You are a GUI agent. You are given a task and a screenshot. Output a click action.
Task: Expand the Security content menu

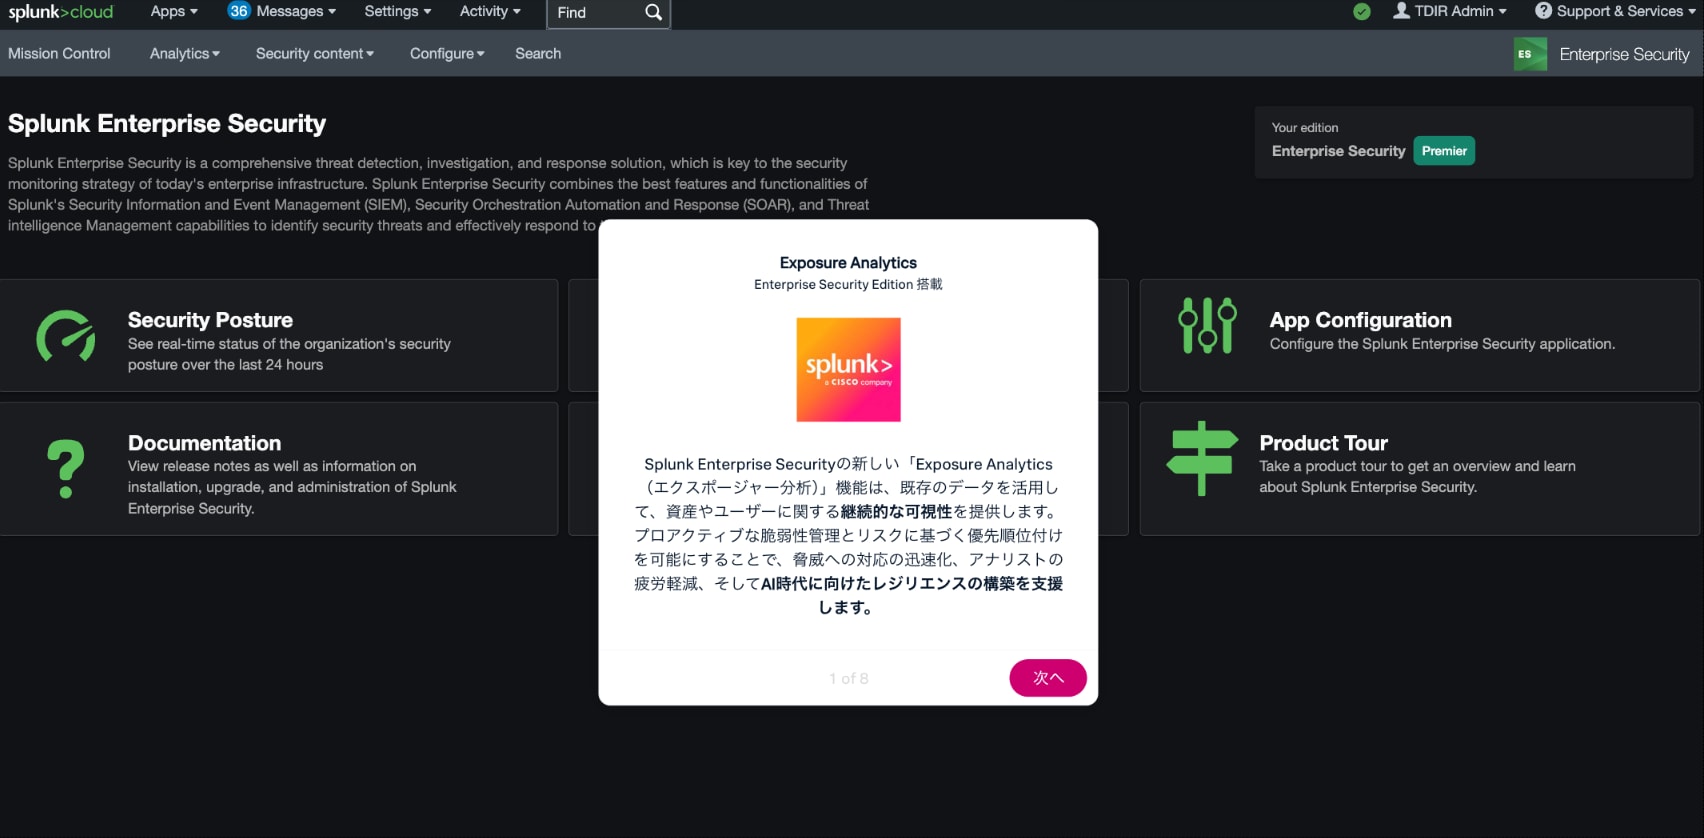(315, 53)
